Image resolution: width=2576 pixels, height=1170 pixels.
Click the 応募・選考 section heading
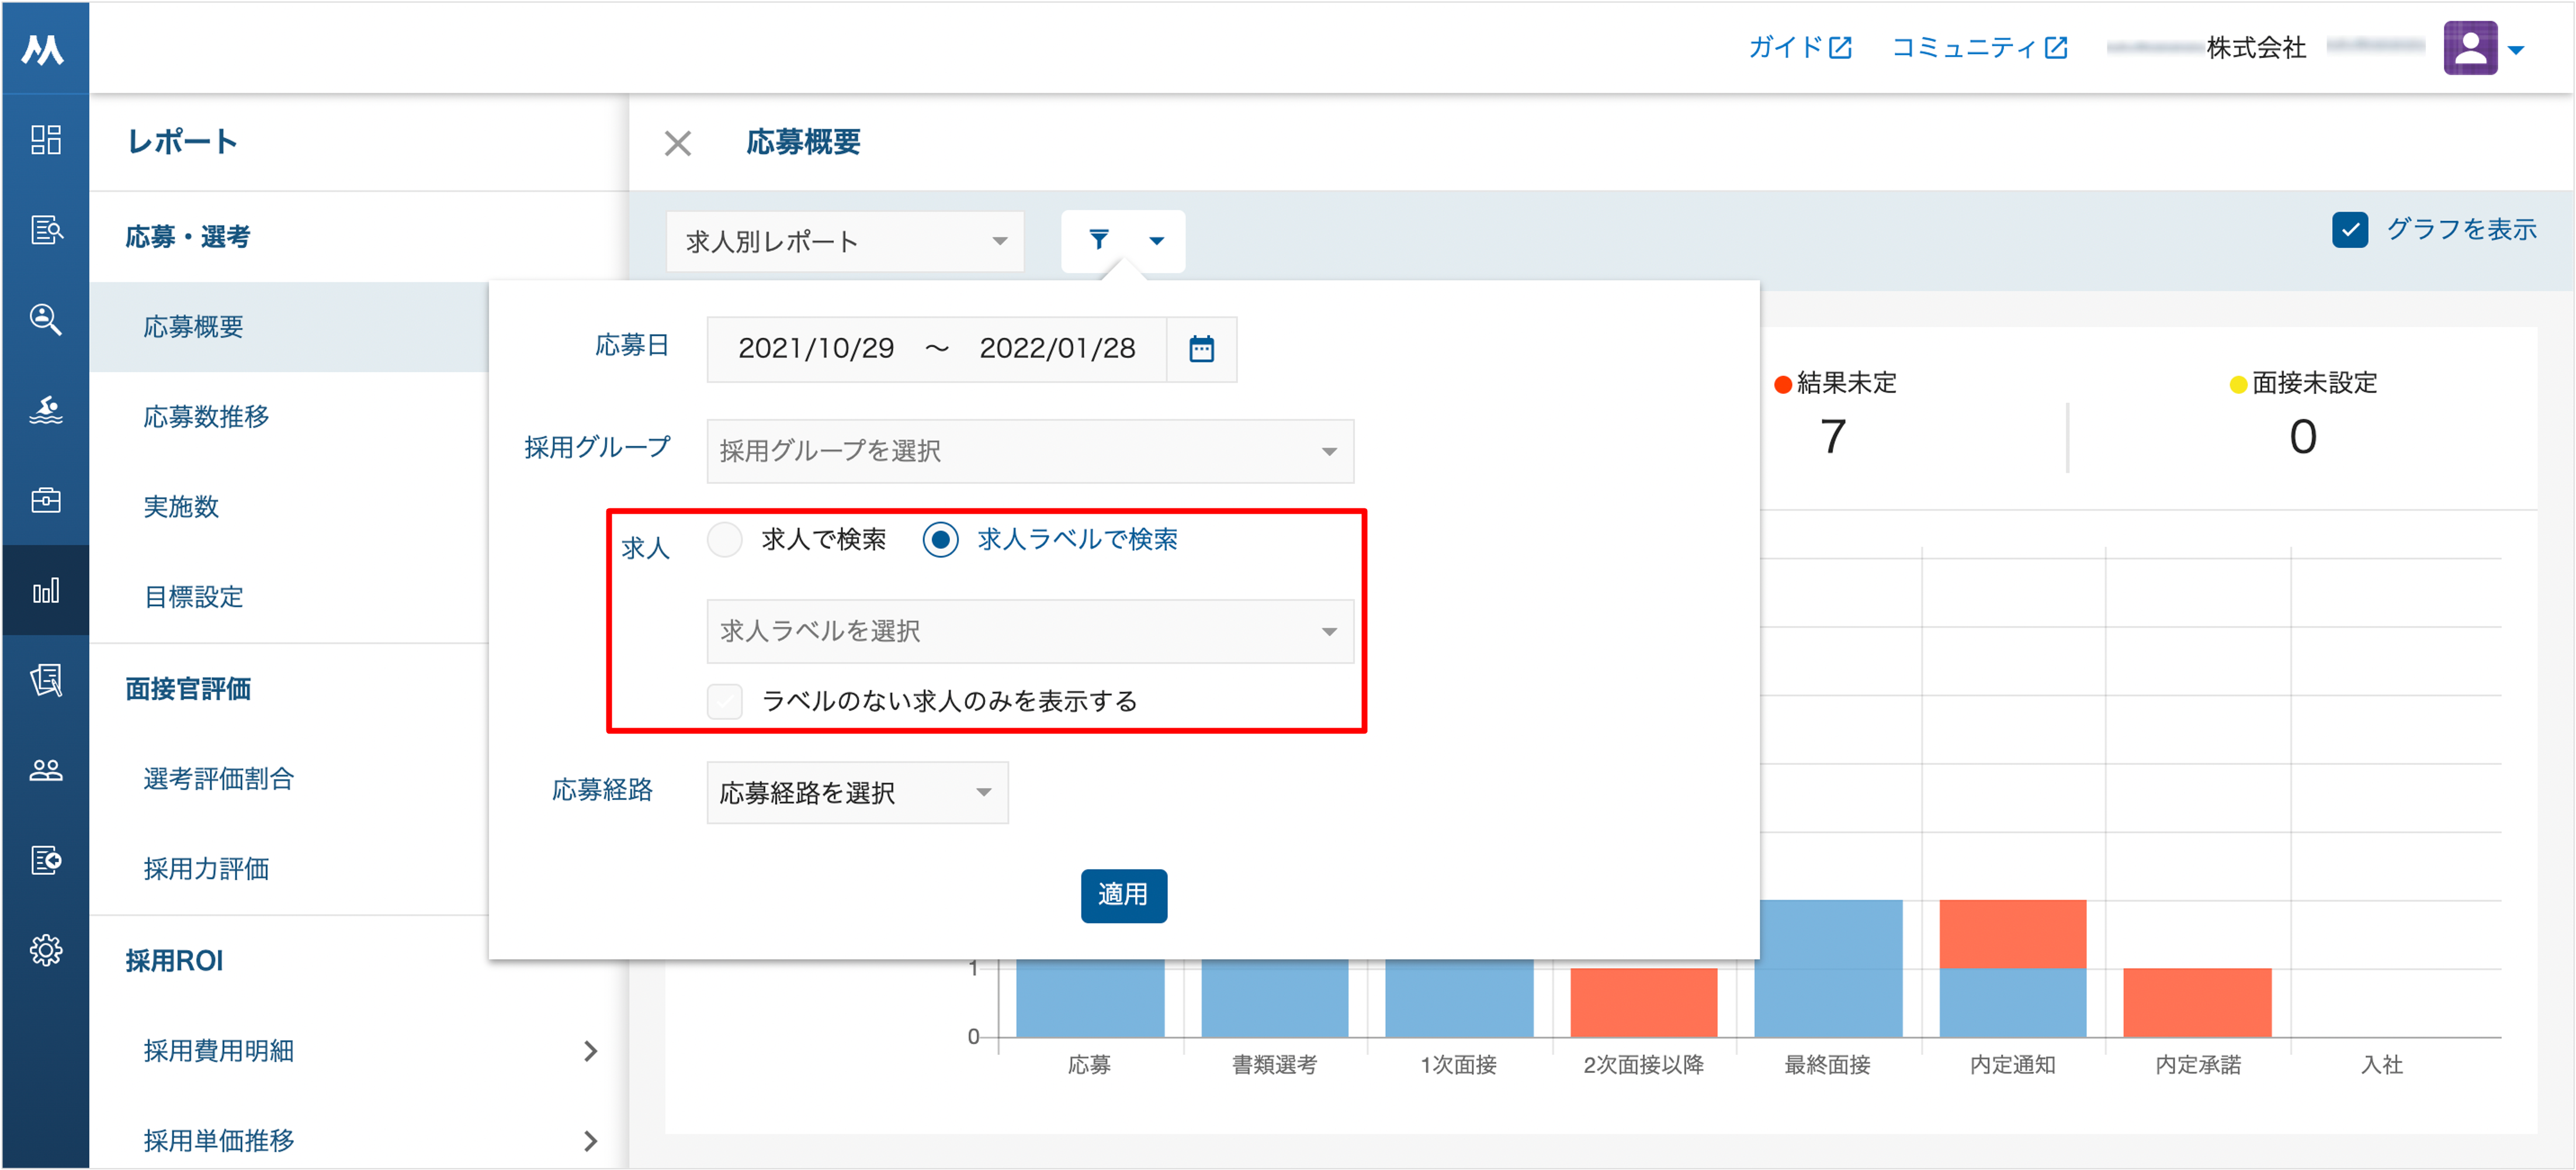(188, 237)
